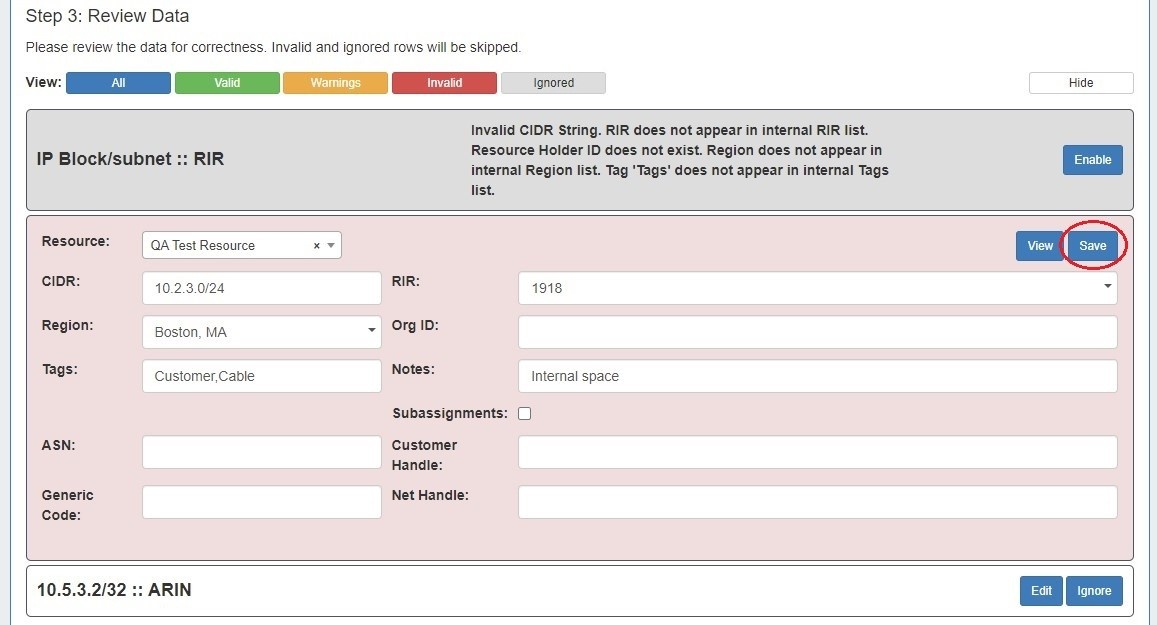Filter view to Invalid rows
Screen dimensions: 1157x625
[444, 83]
